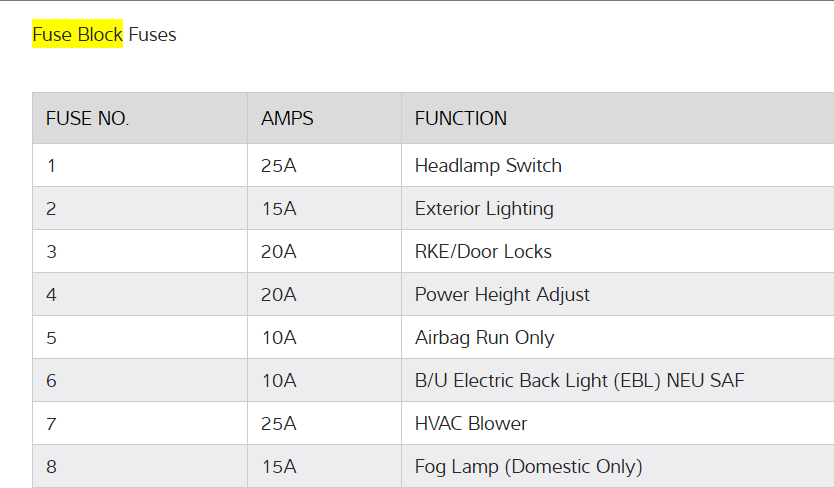Click the 25A rating for HVAC Blower
The width and height of the screenshot is (834, 488).
pos(279,424)
